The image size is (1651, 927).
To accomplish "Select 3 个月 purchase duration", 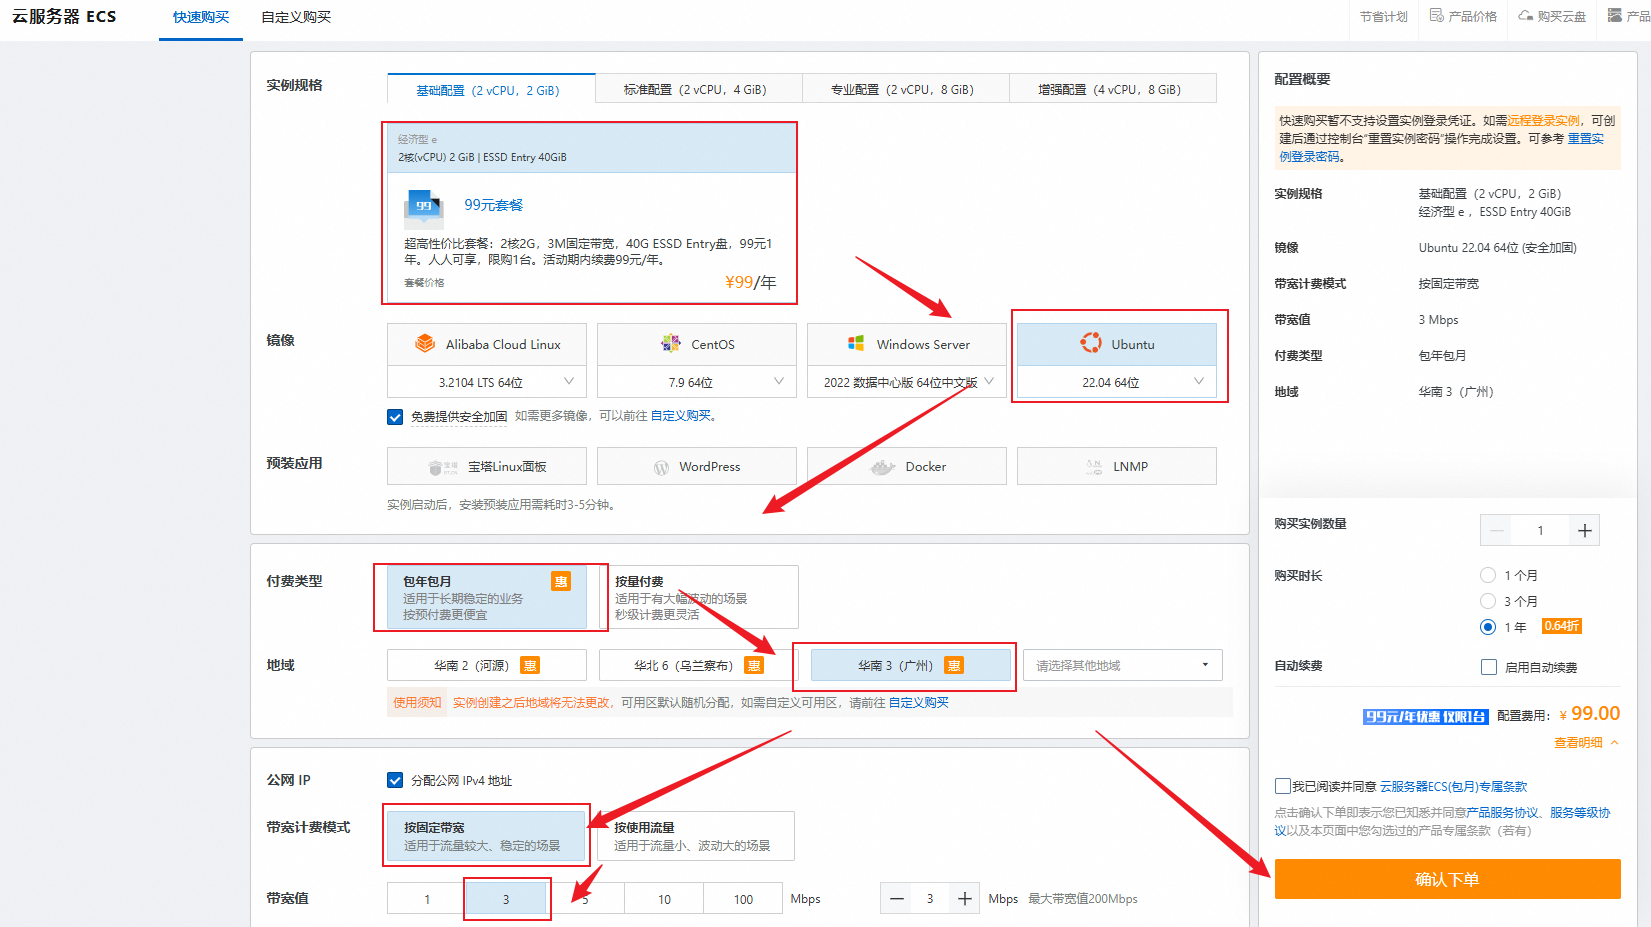I will click(1488, 601).
